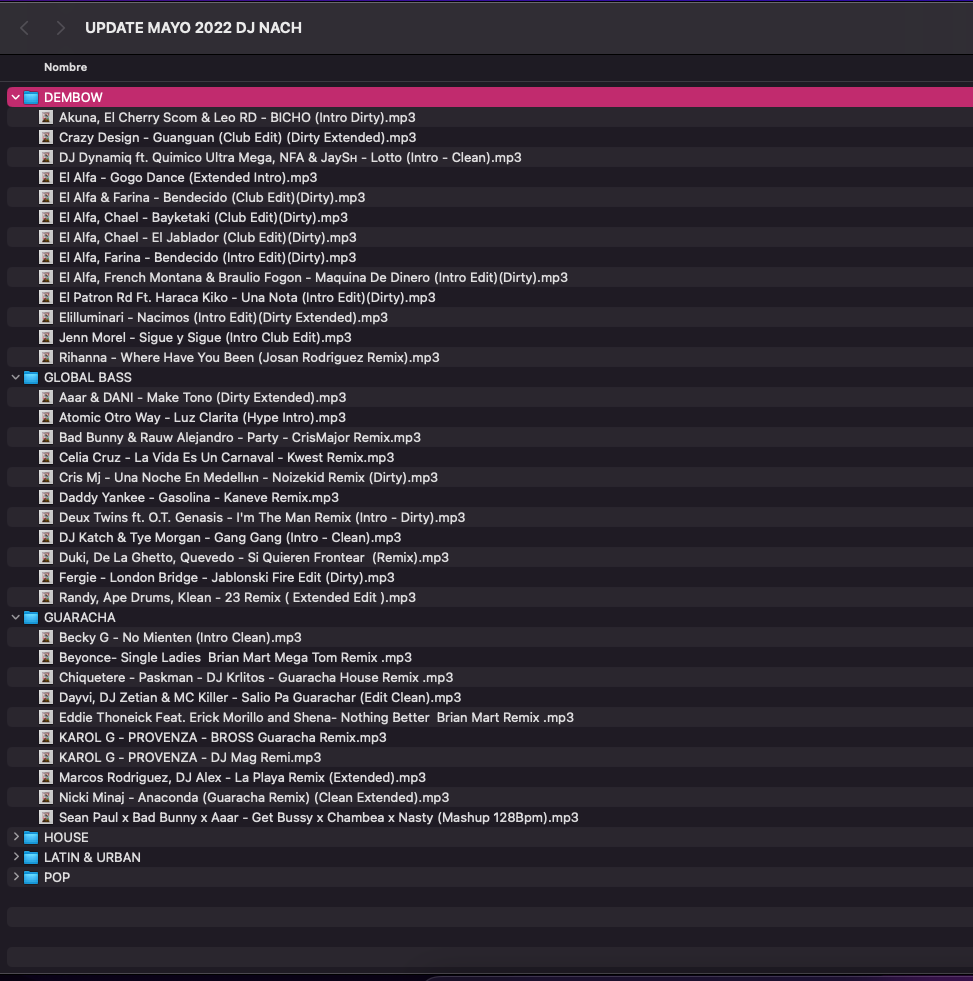The width and height of the screenshot is (973, 981).
Task: Click mp3 icon of Jenn Morel track
Action: 46,337
